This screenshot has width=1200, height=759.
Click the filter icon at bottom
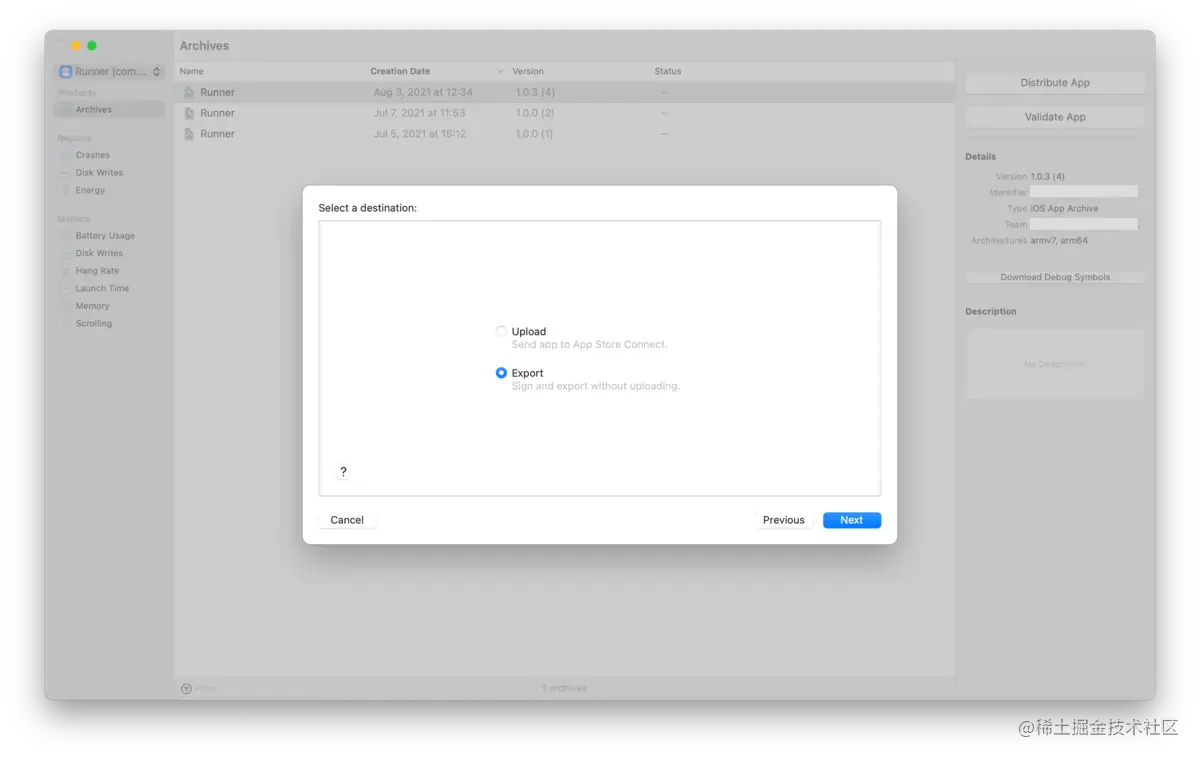coord(186,689)
